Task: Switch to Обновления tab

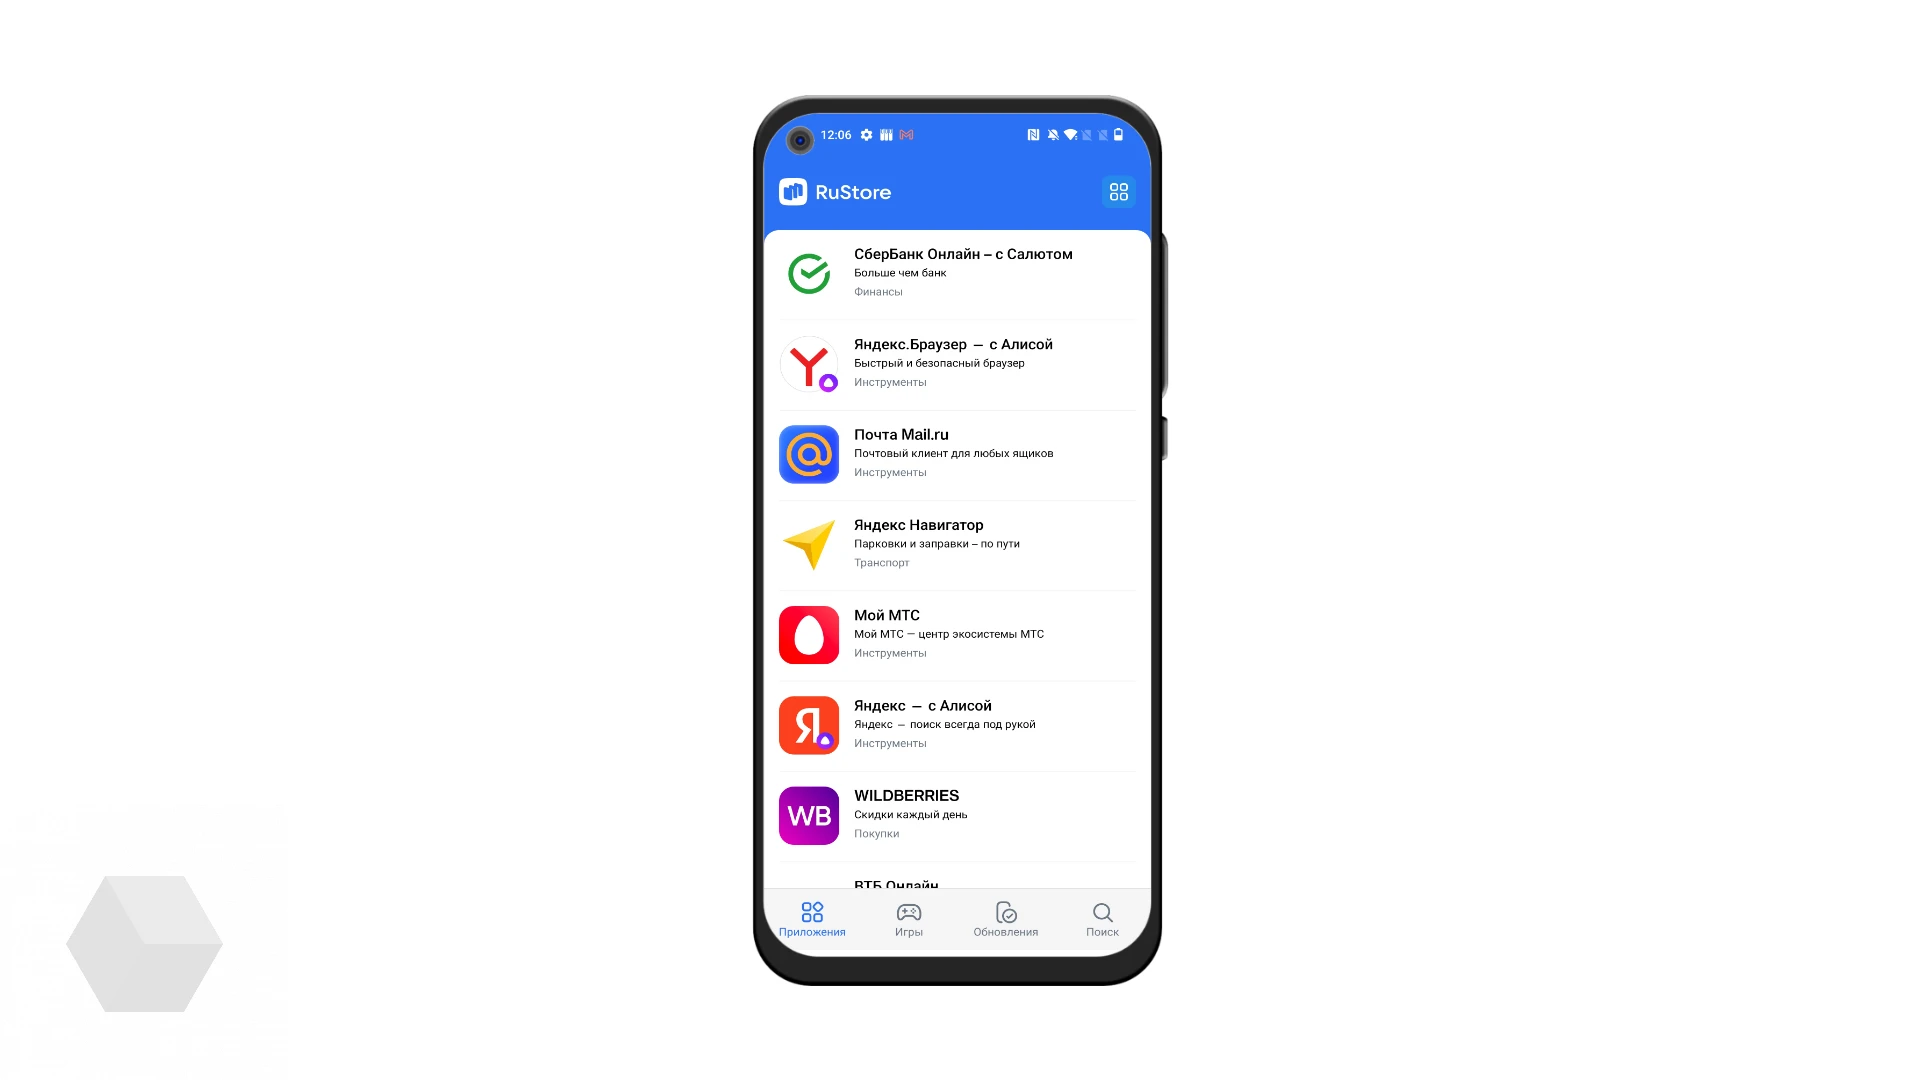Action: [1005, 919]
